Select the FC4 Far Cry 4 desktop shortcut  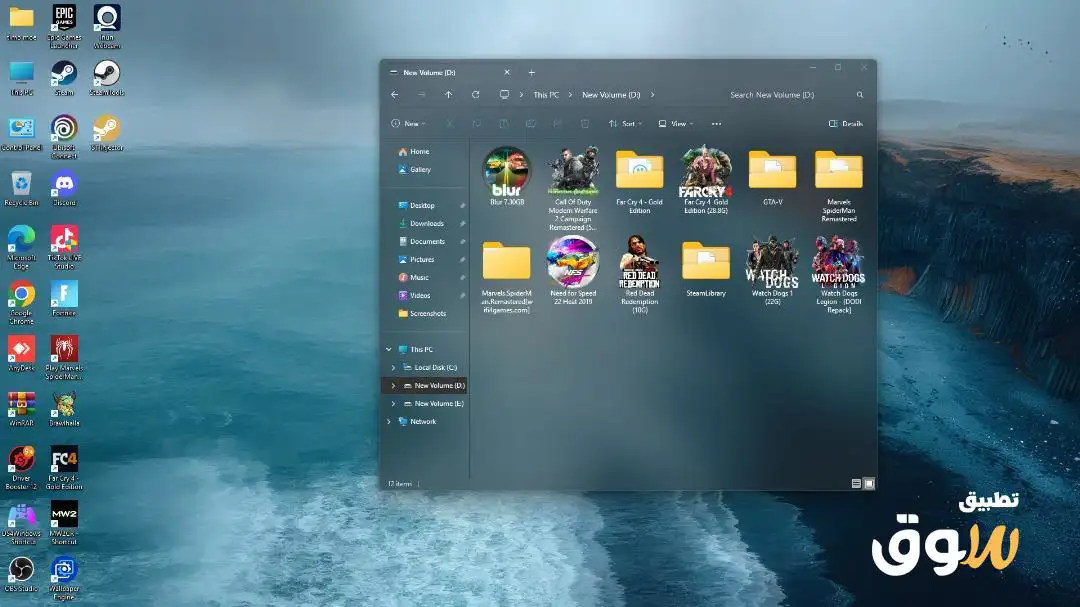coord(64,467)
